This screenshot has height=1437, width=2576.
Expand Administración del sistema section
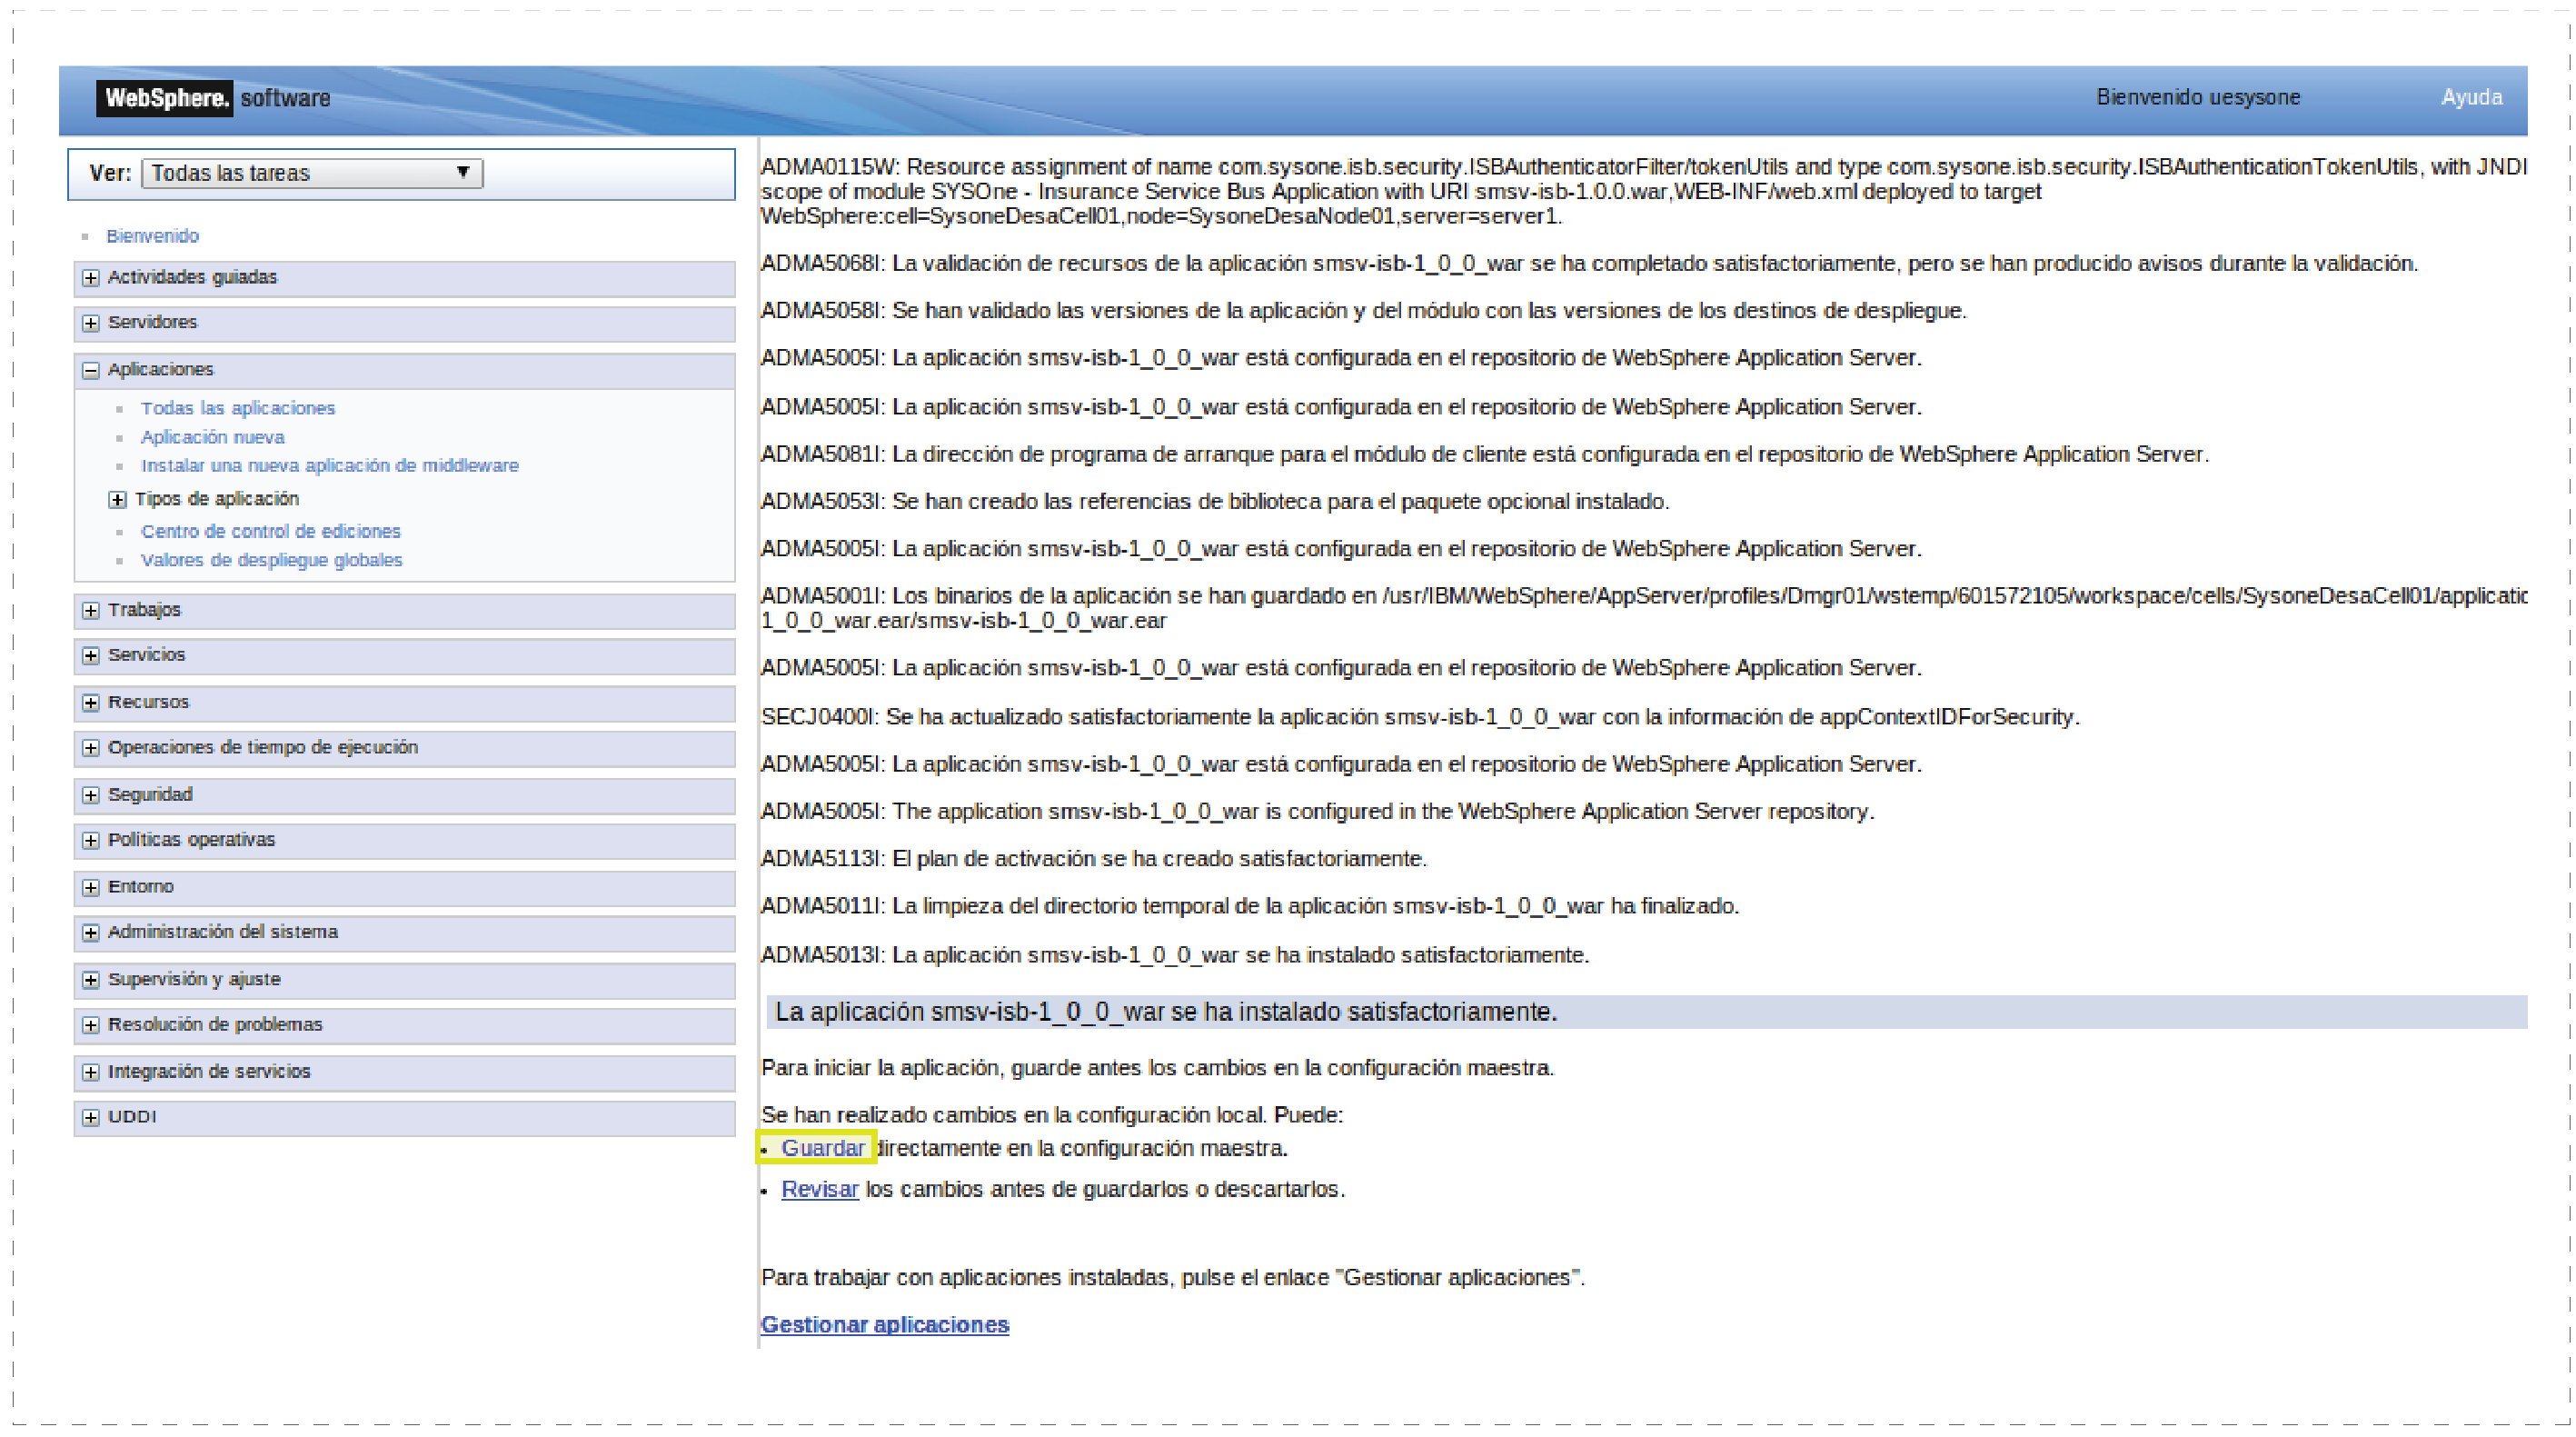(x=91, y=932)
